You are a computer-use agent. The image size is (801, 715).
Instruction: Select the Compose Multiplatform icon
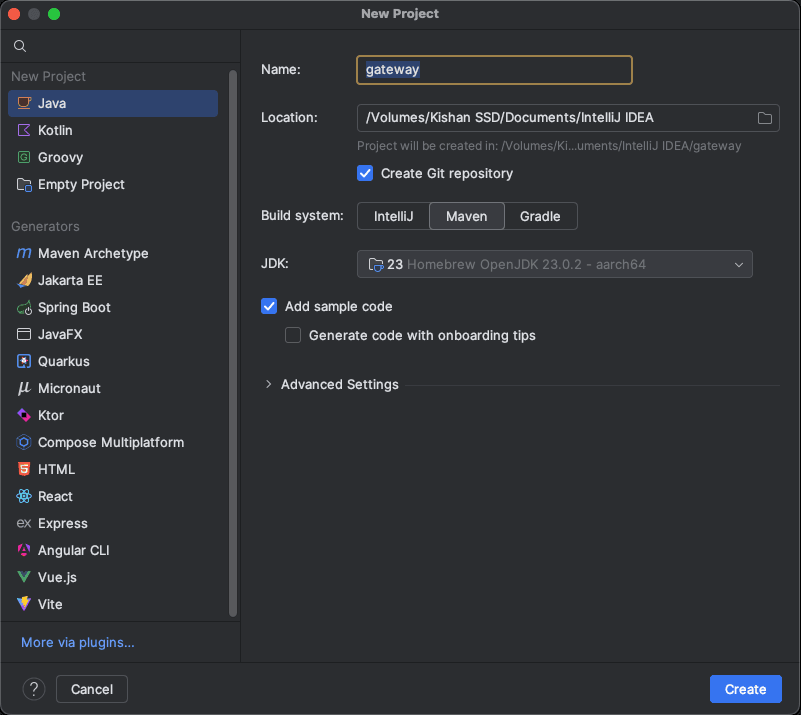pos(24,442)
